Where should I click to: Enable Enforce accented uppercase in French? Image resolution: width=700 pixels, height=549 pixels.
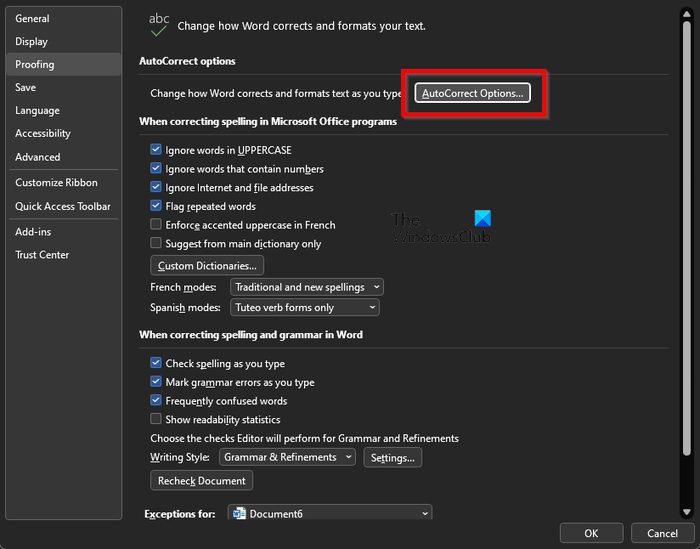(x=156, y=225)
